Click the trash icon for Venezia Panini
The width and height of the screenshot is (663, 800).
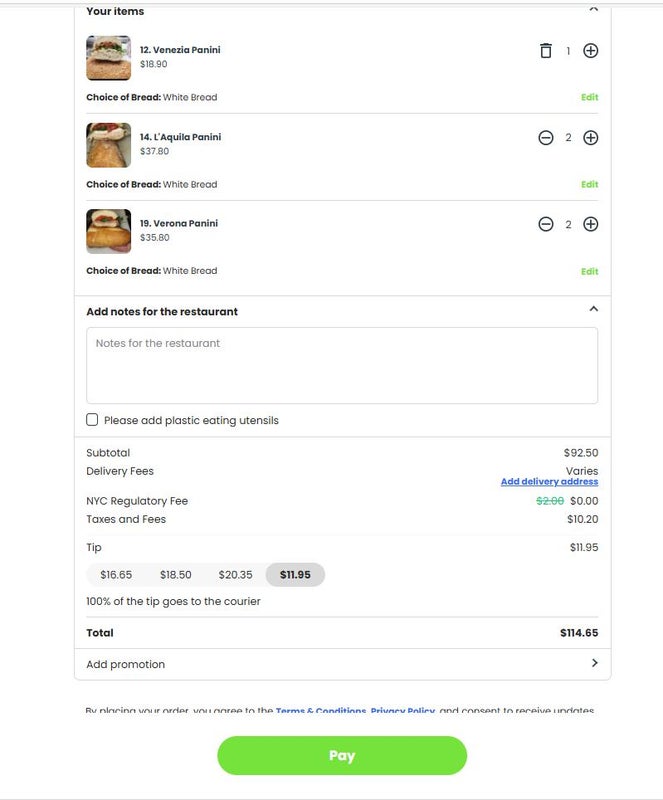point(545,51)
